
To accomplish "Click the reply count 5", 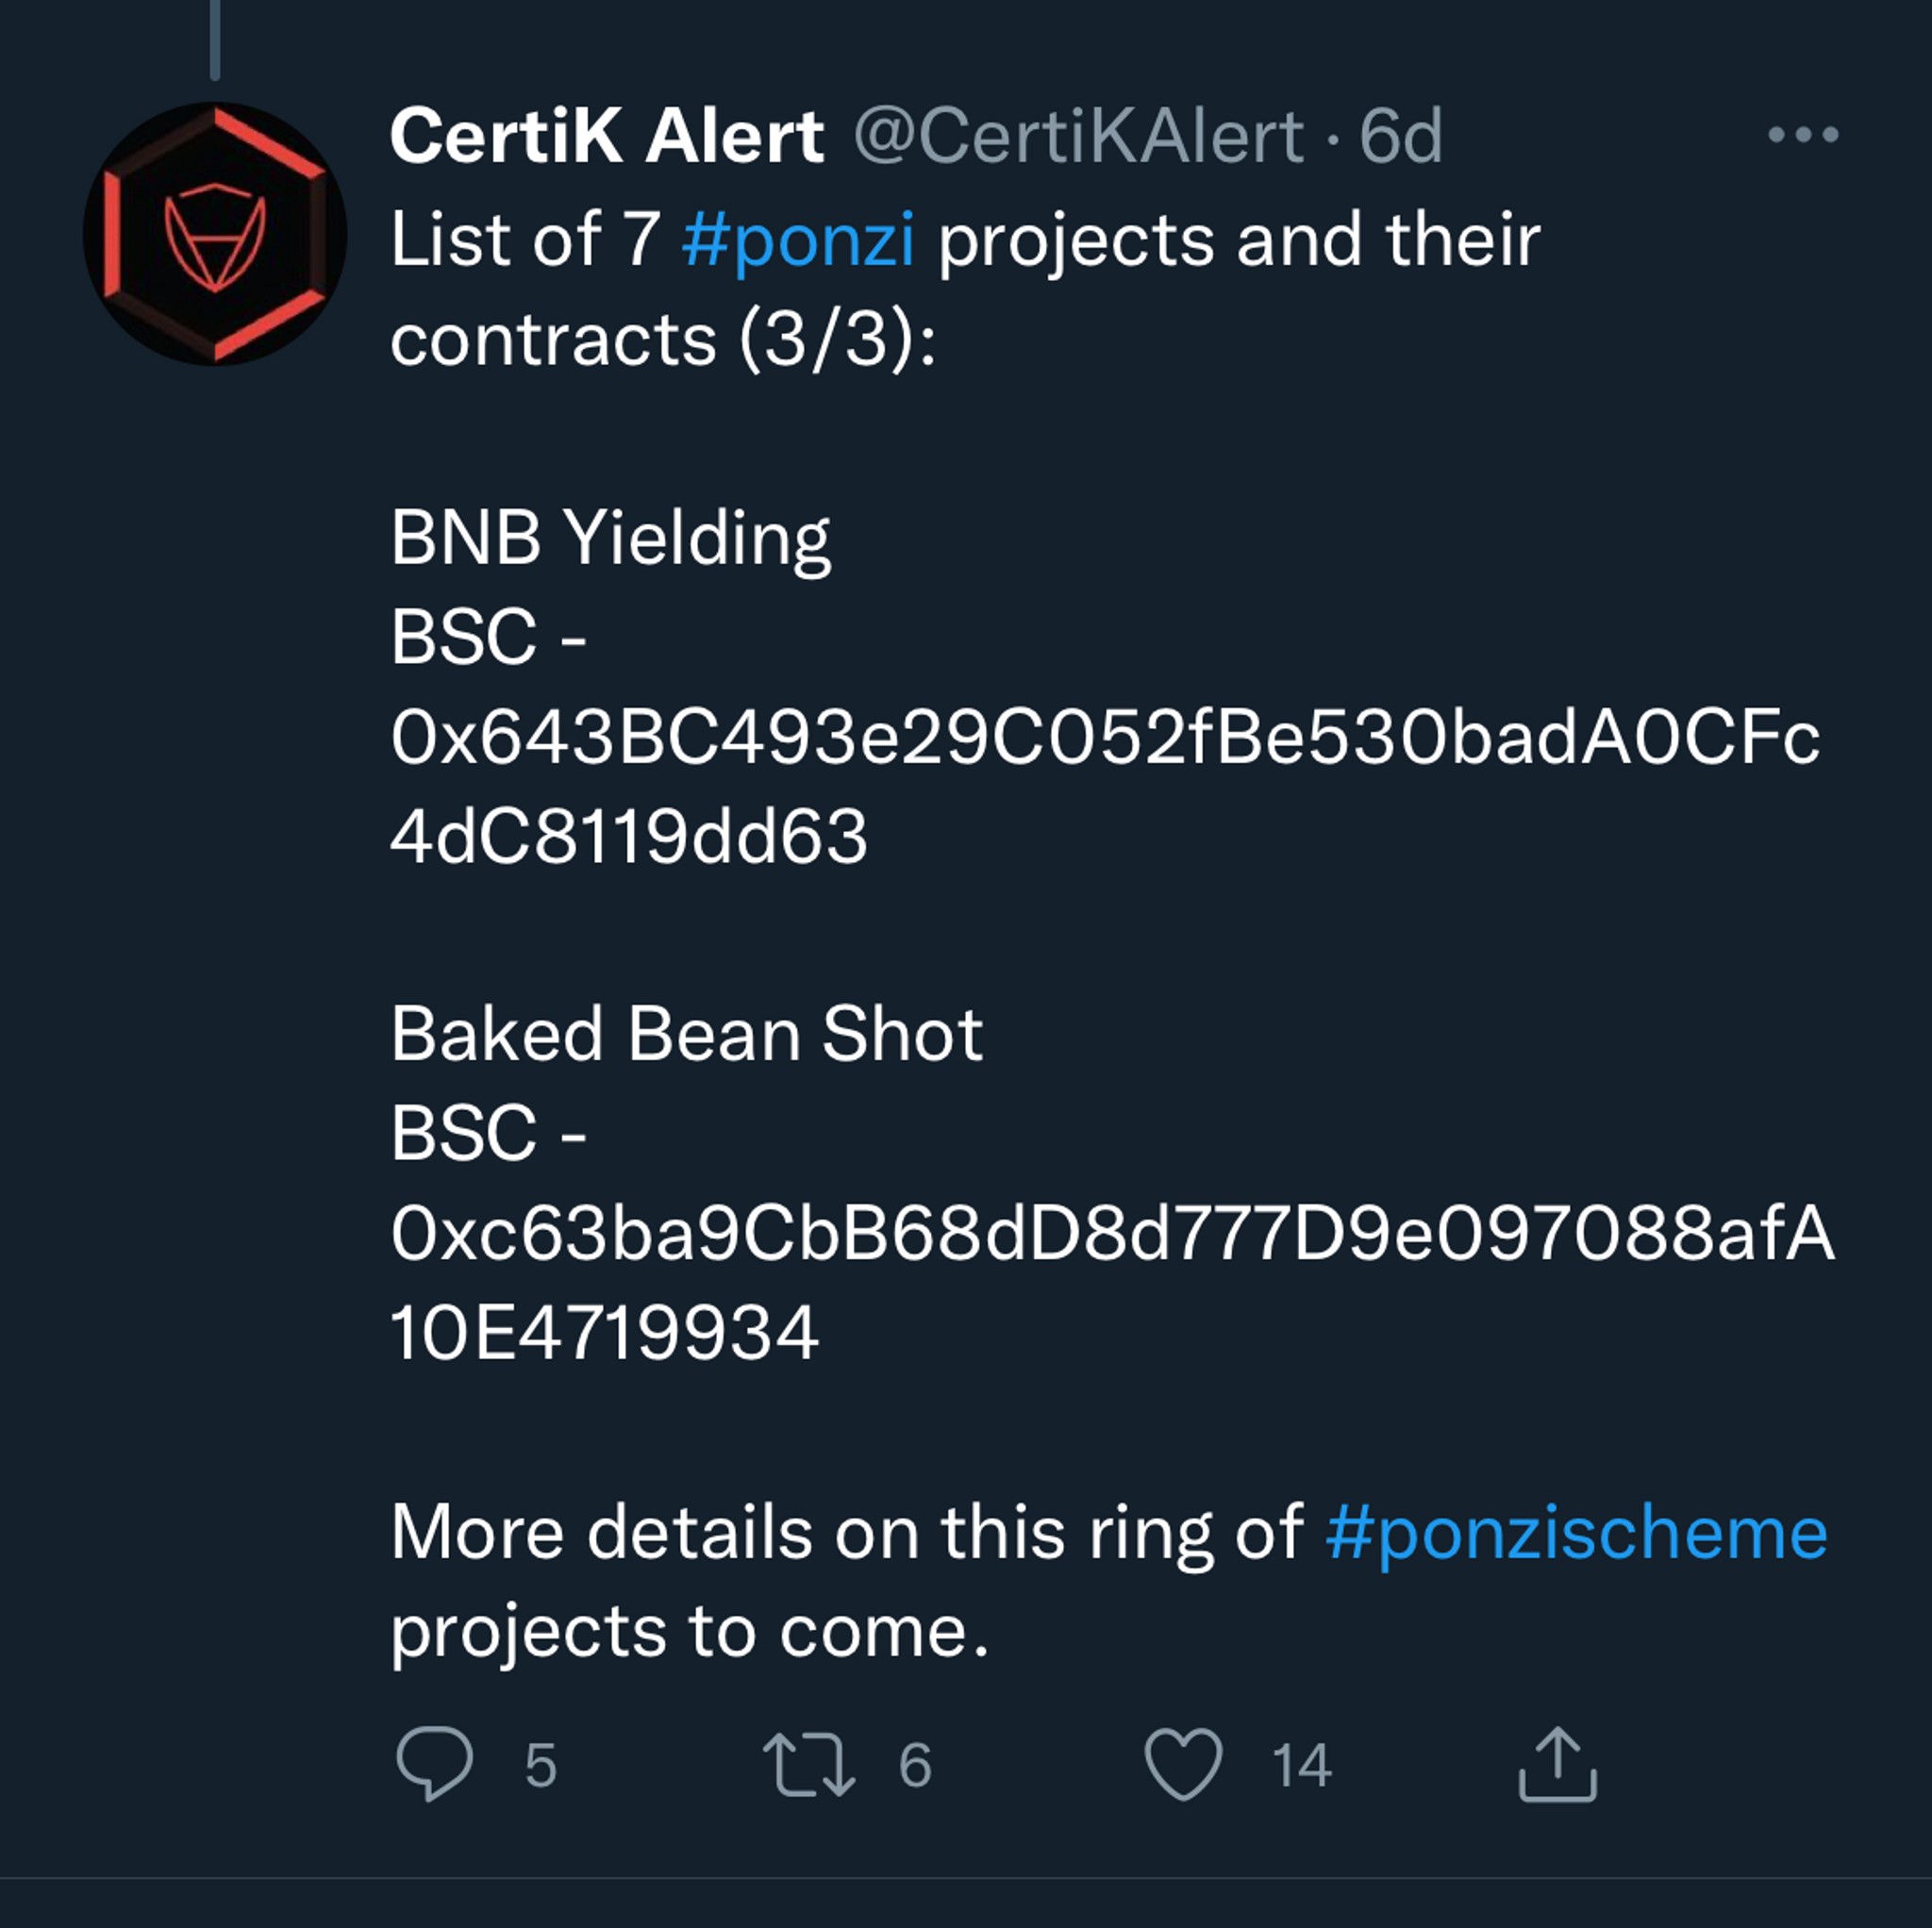I will [x=540, y=1766].
